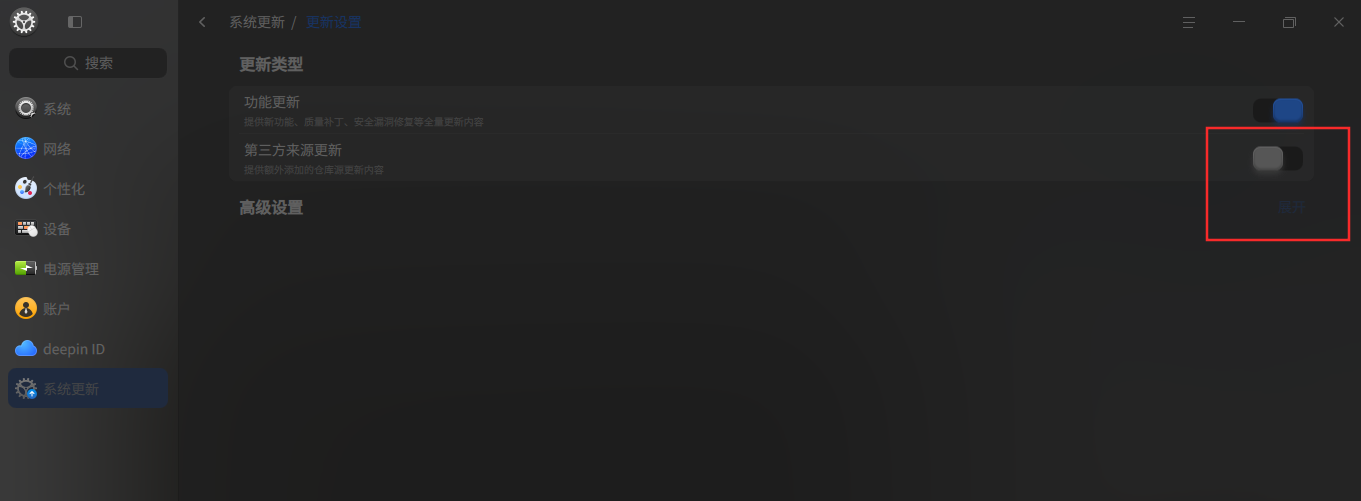This screenshot has height=501, width=1361.
Task: Disable the 功能更新 toggle
Action: click(x=1278, y=110)
